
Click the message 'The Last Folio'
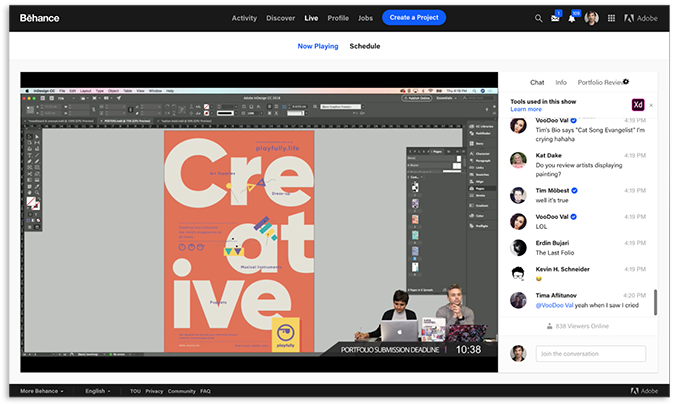[x=555, y=253]
